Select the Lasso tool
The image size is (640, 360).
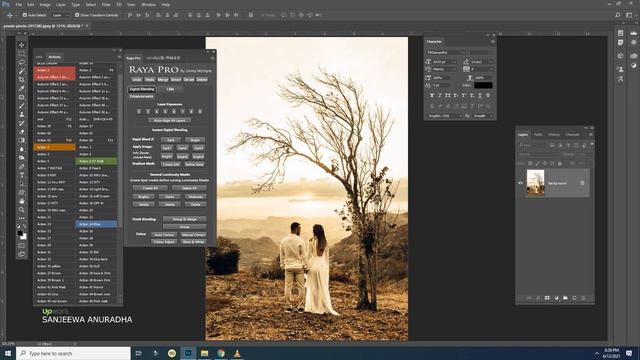pyautogui.click(x=22, y=62)
